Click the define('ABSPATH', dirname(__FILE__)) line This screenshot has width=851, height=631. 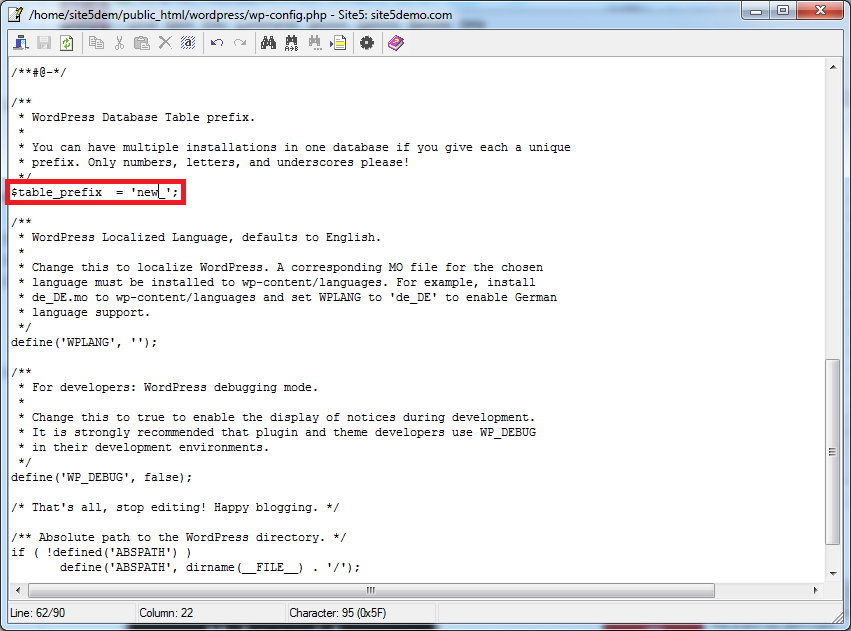[x=209, y=568]
